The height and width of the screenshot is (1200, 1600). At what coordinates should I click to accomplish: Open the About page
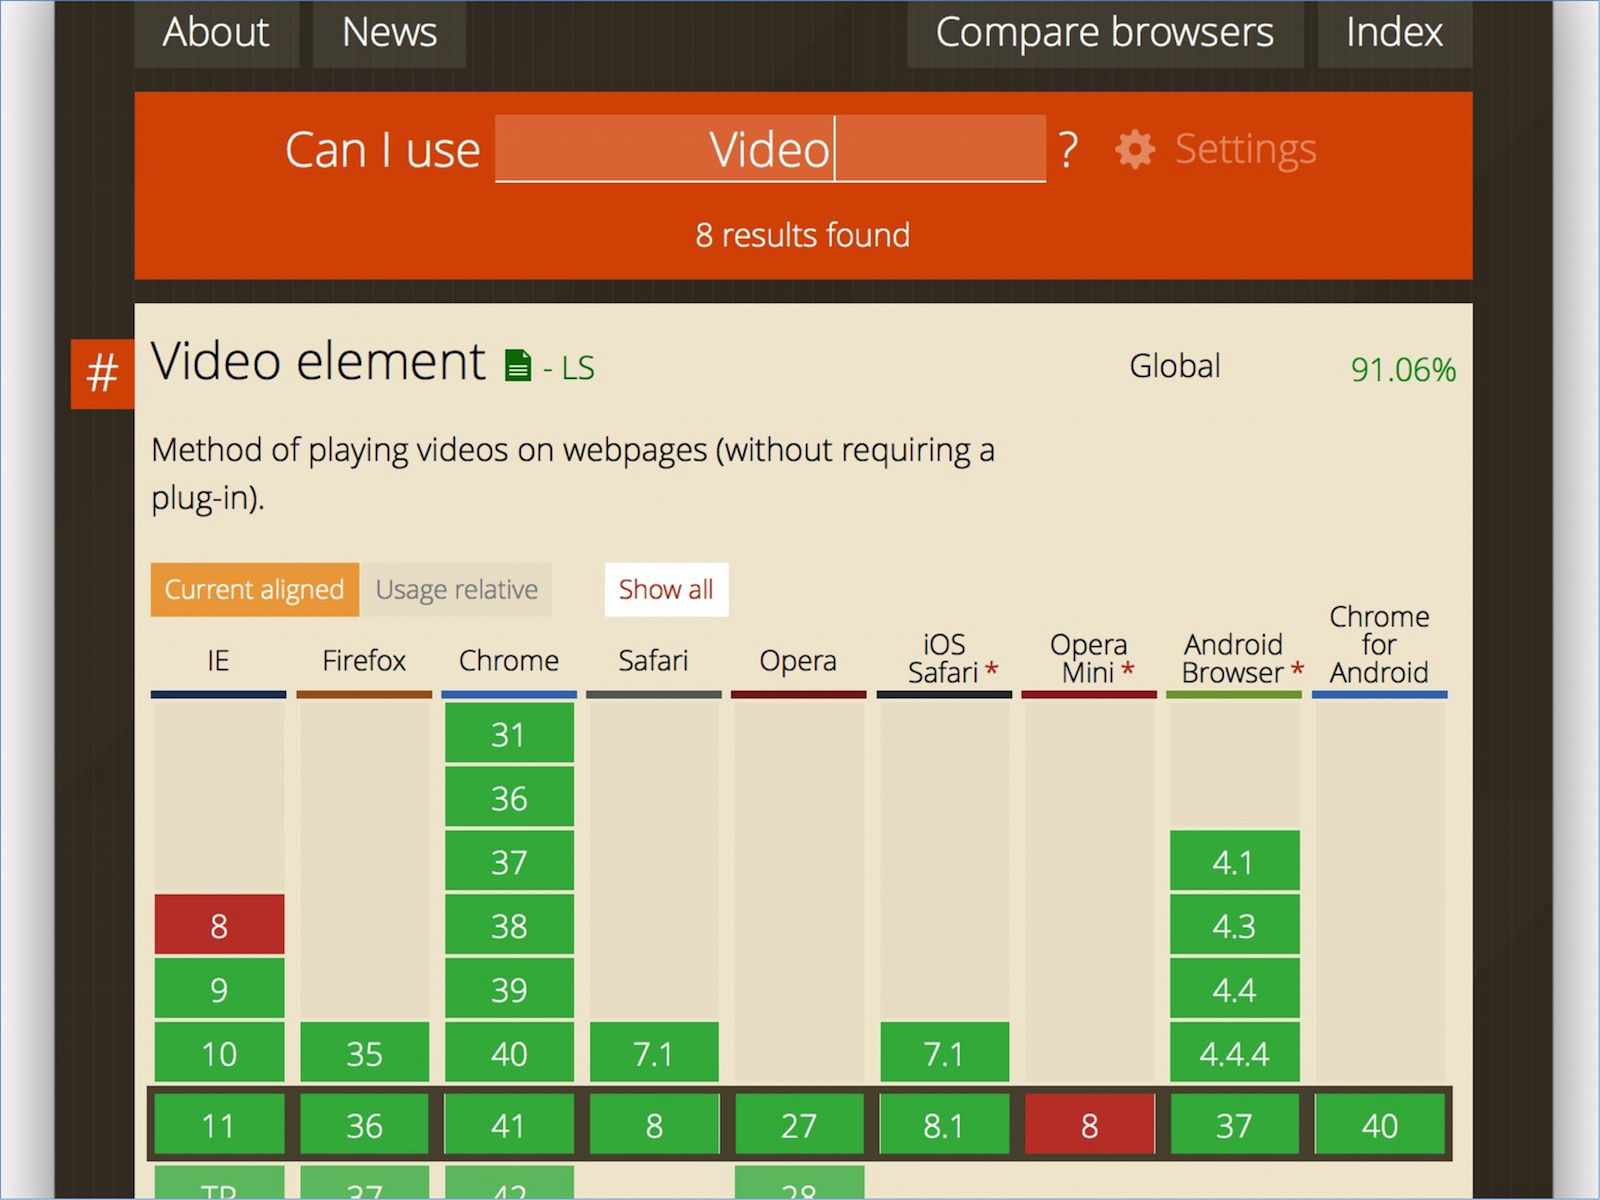tap(216, 33)
